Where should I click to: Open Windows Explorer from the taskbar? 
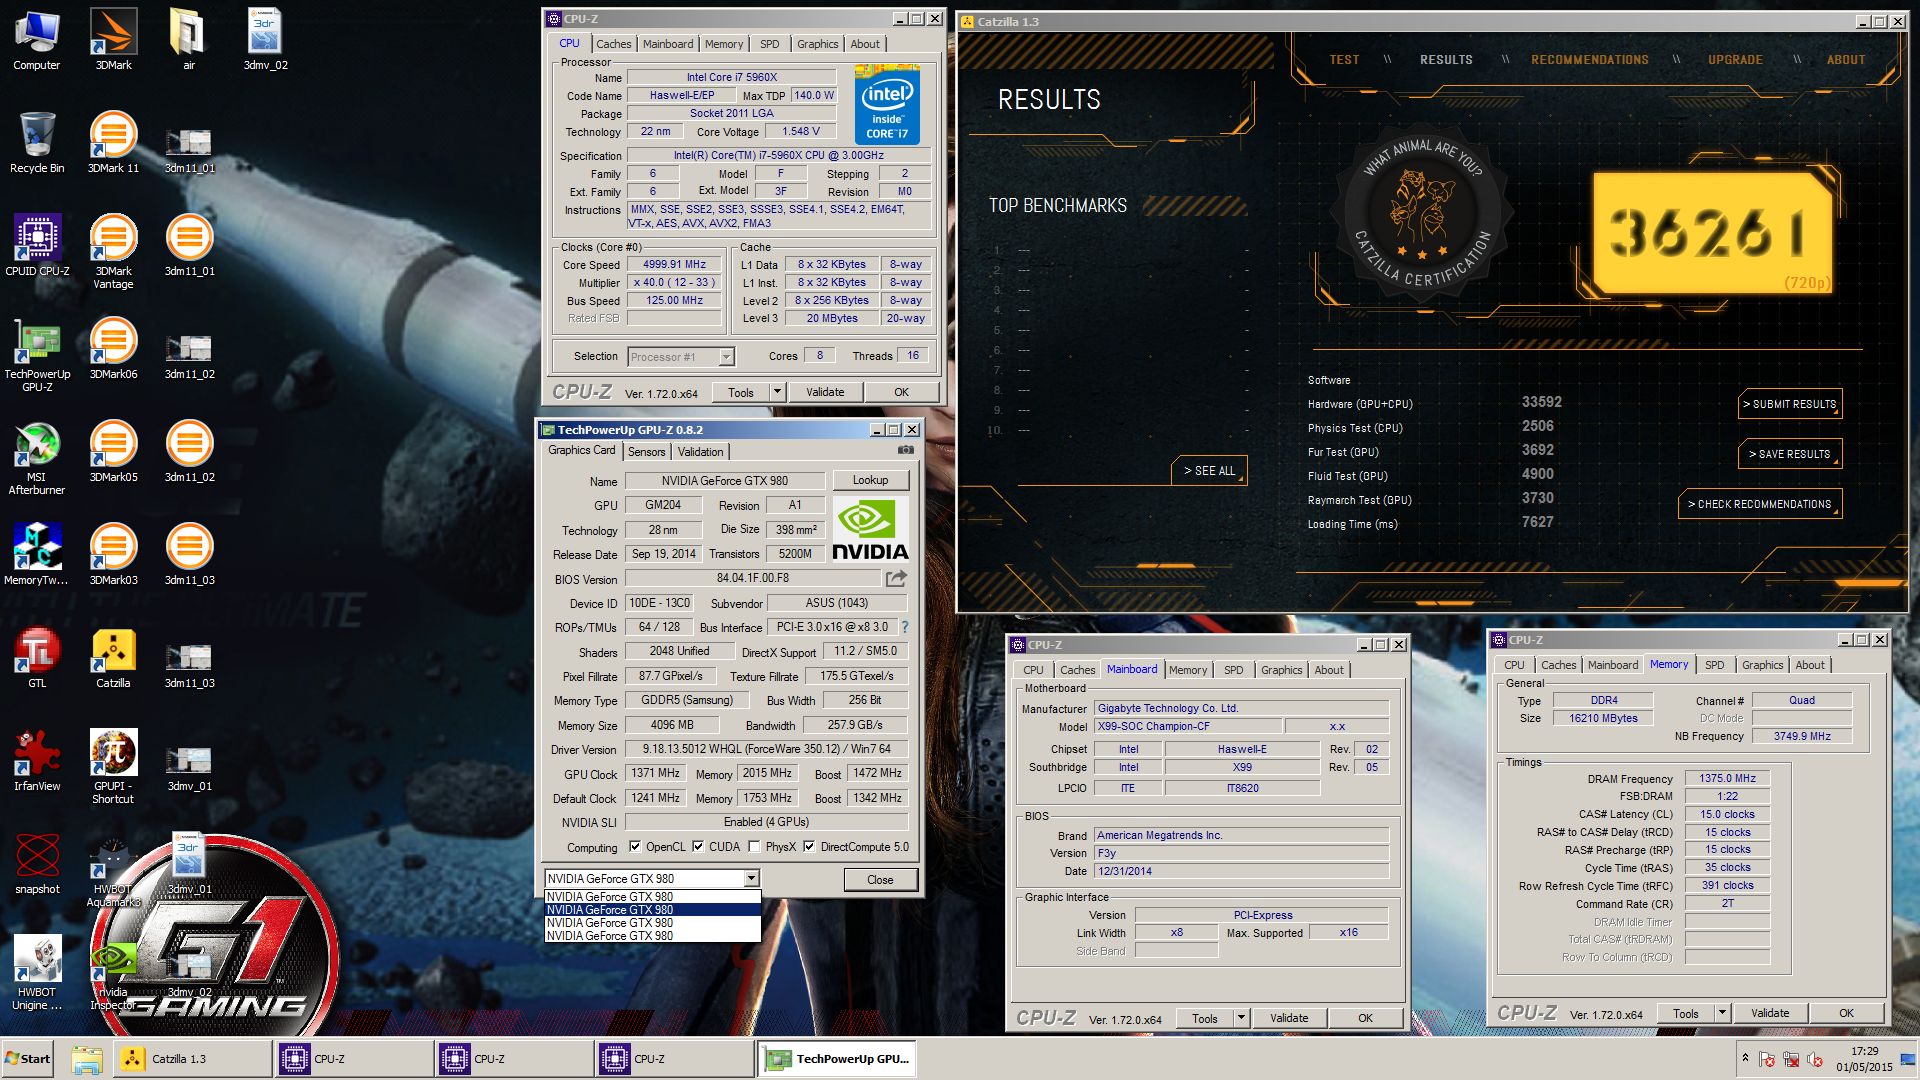coord(87,1059)
